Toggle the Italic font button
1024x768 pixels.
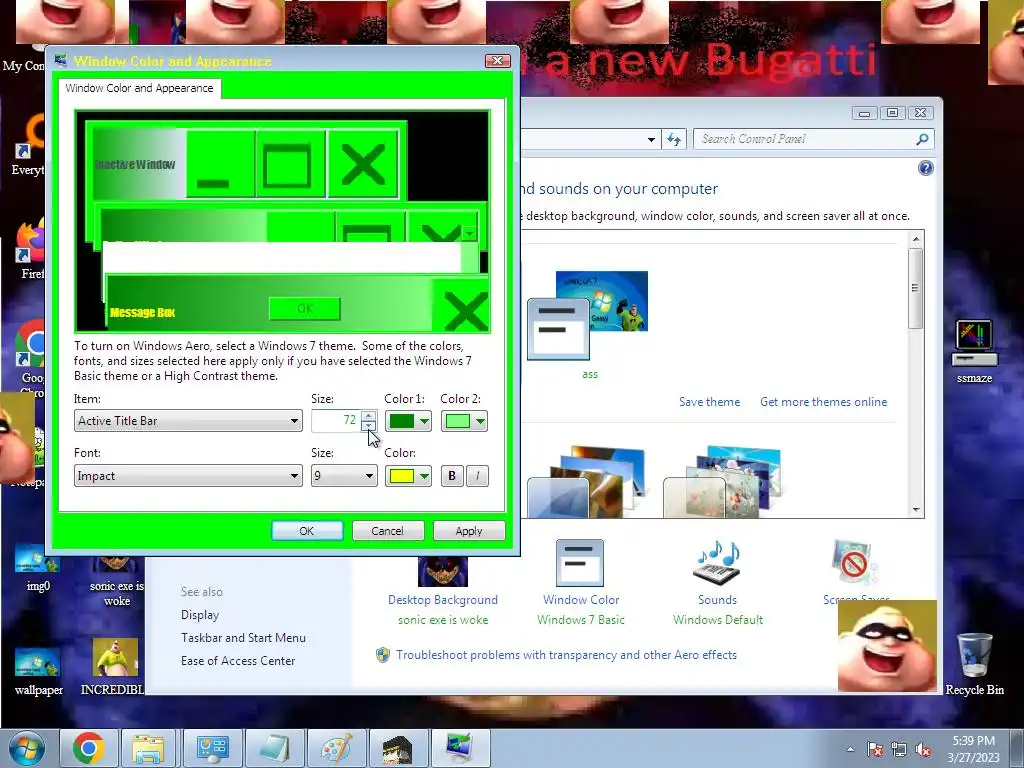(477, 476)
